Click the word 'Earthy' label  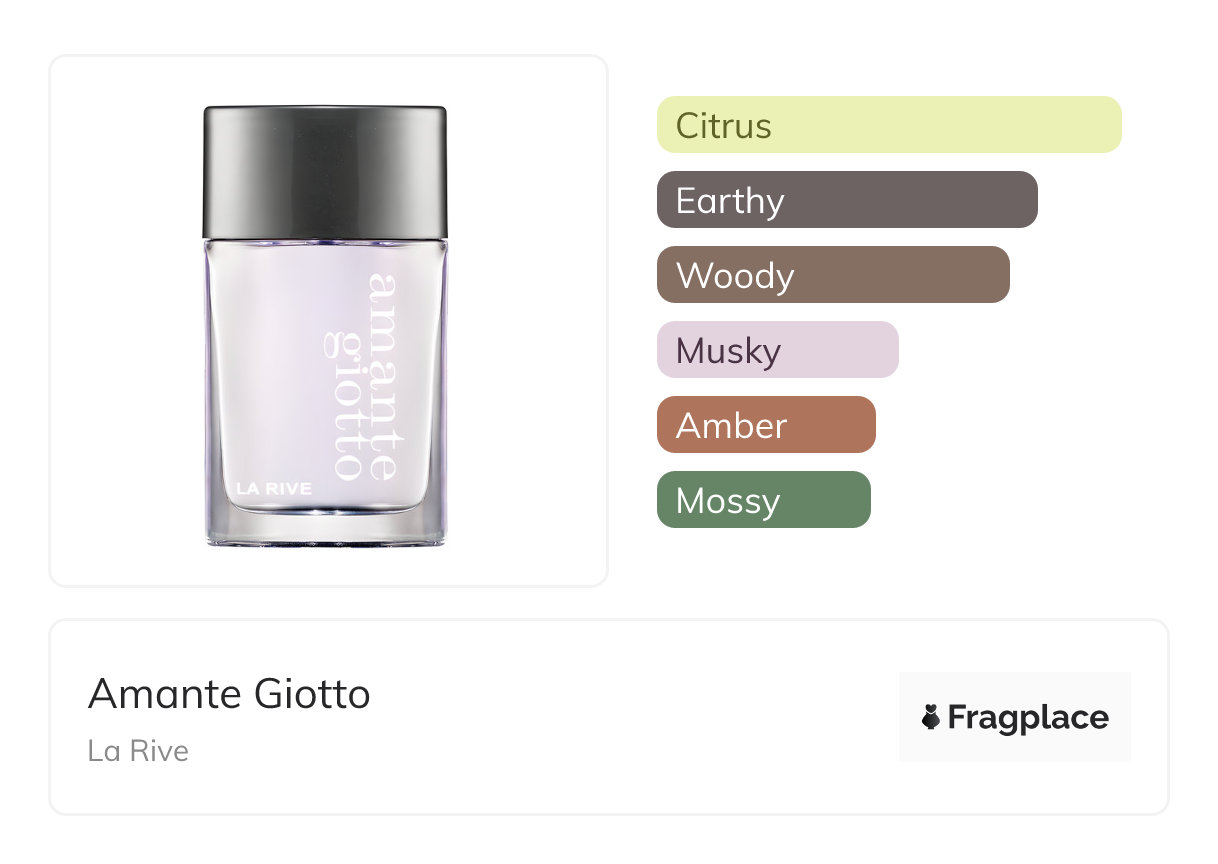coord(729,201)
